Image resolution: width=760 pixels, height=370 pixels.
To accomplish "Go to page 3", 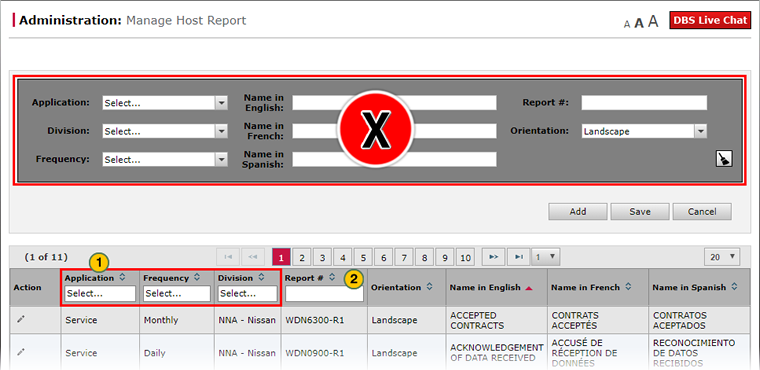I will point(322,257).
